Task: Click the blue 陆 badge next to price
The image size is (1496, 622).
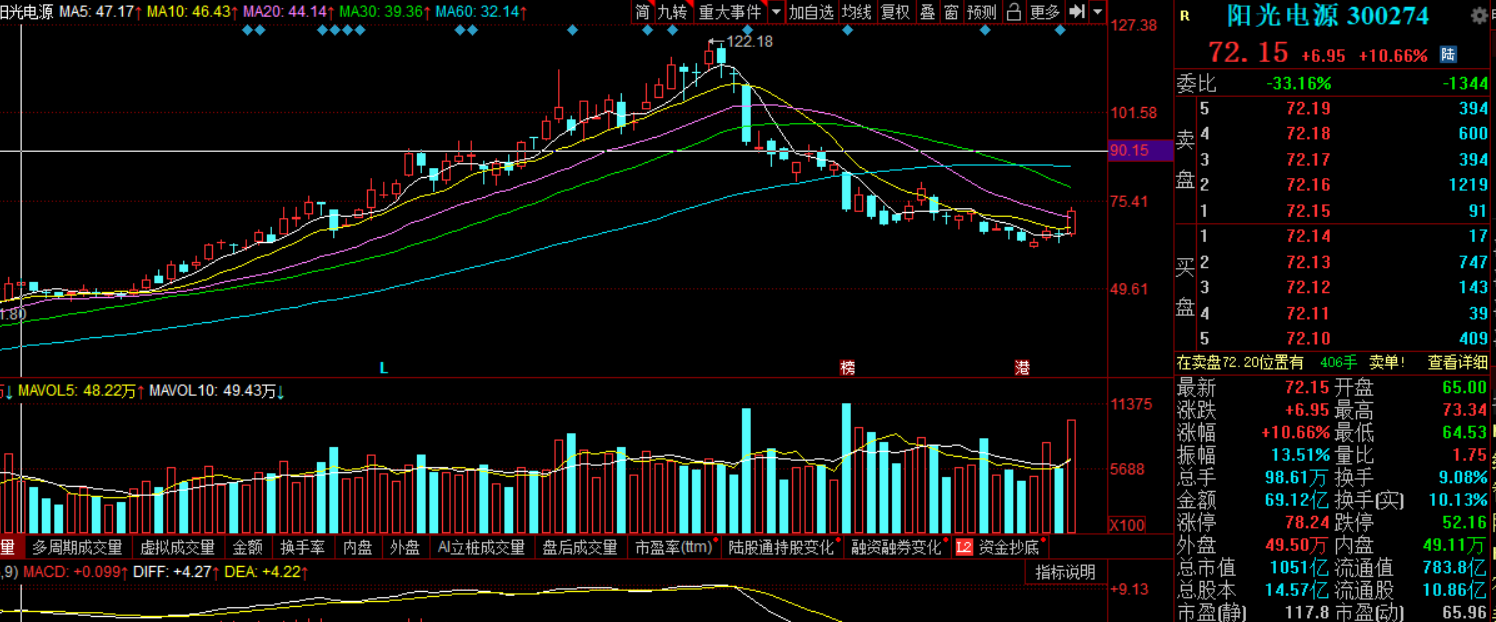Action: tap(1448, 54)
